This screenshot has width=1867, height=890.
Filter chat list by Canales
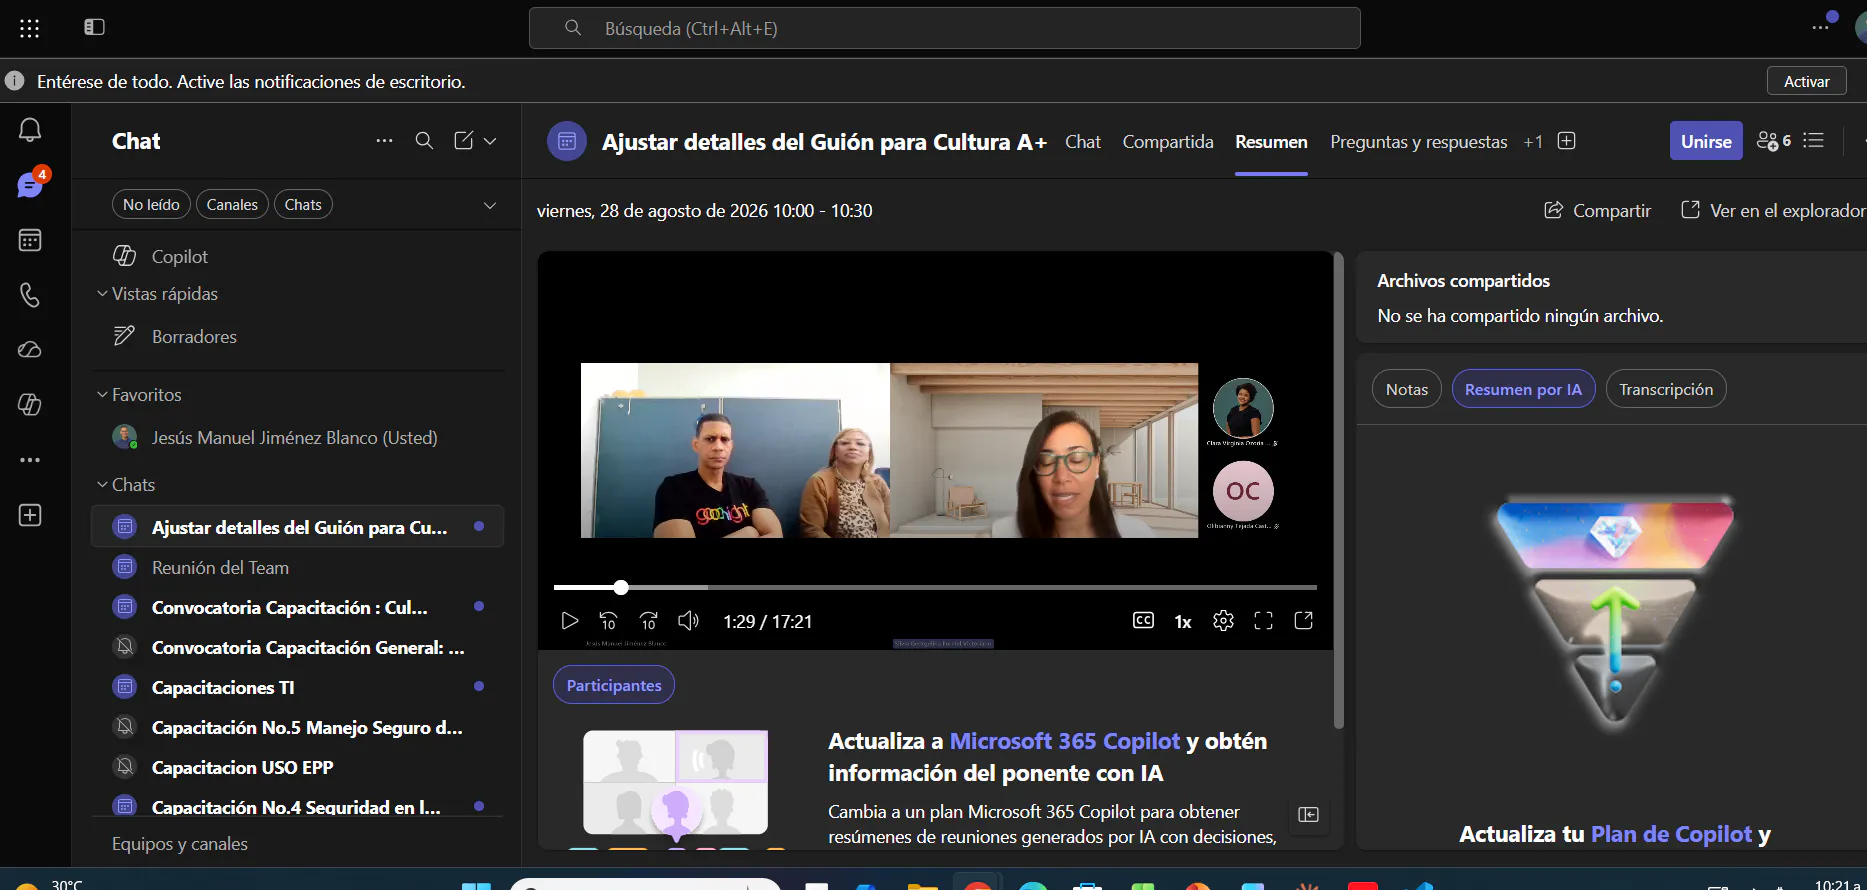tap(232, 205)
